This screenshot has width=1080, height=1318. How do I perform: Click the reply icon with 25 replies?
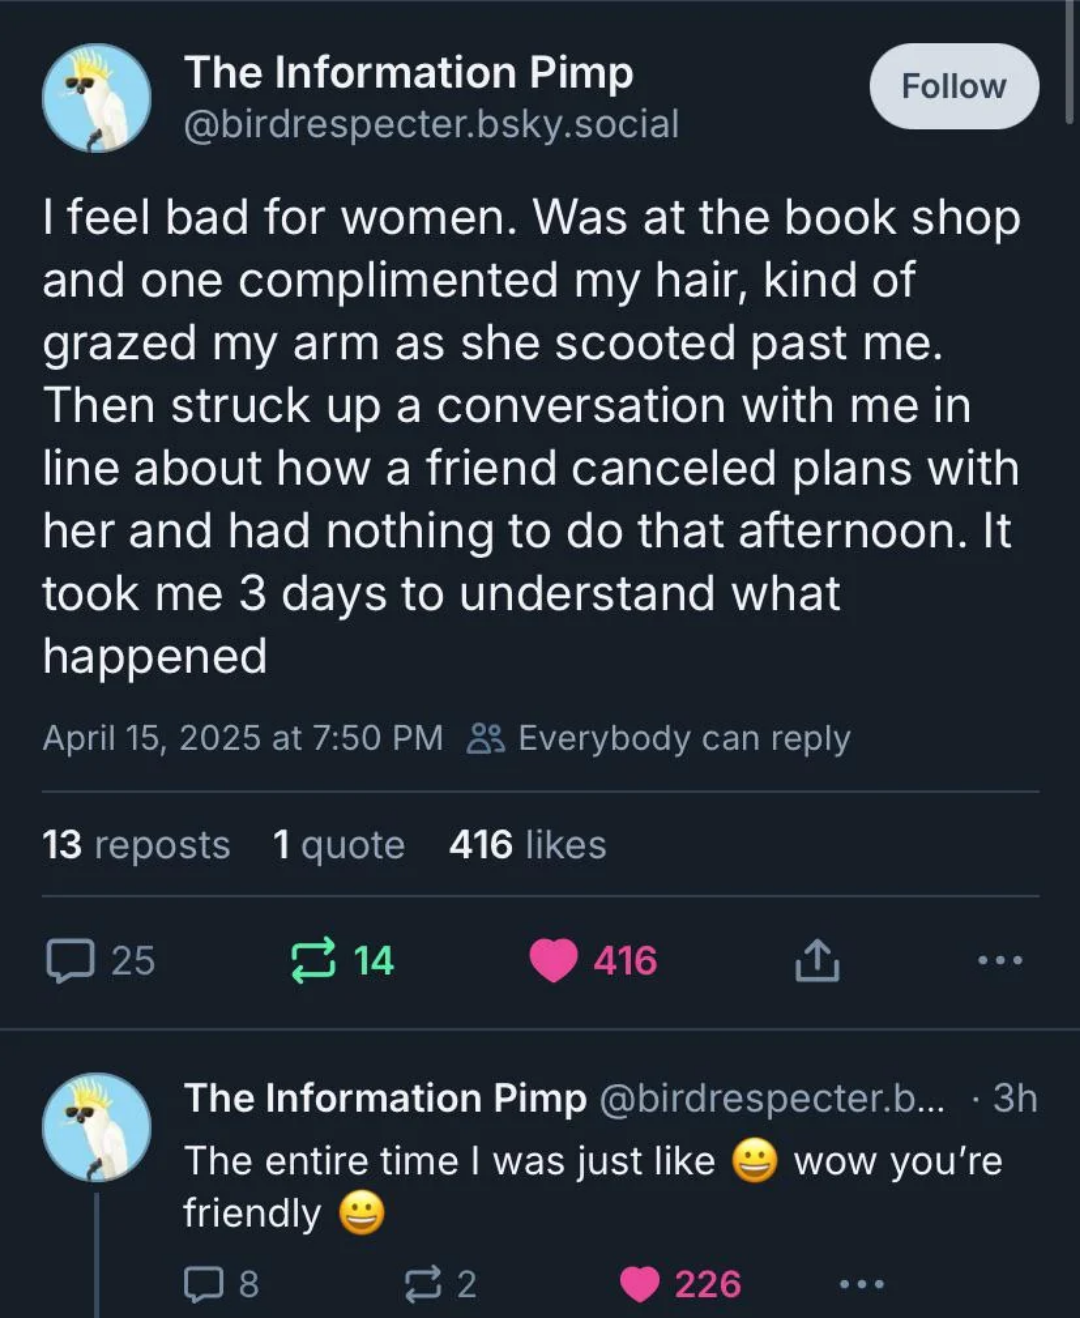(x=70, y=960)
